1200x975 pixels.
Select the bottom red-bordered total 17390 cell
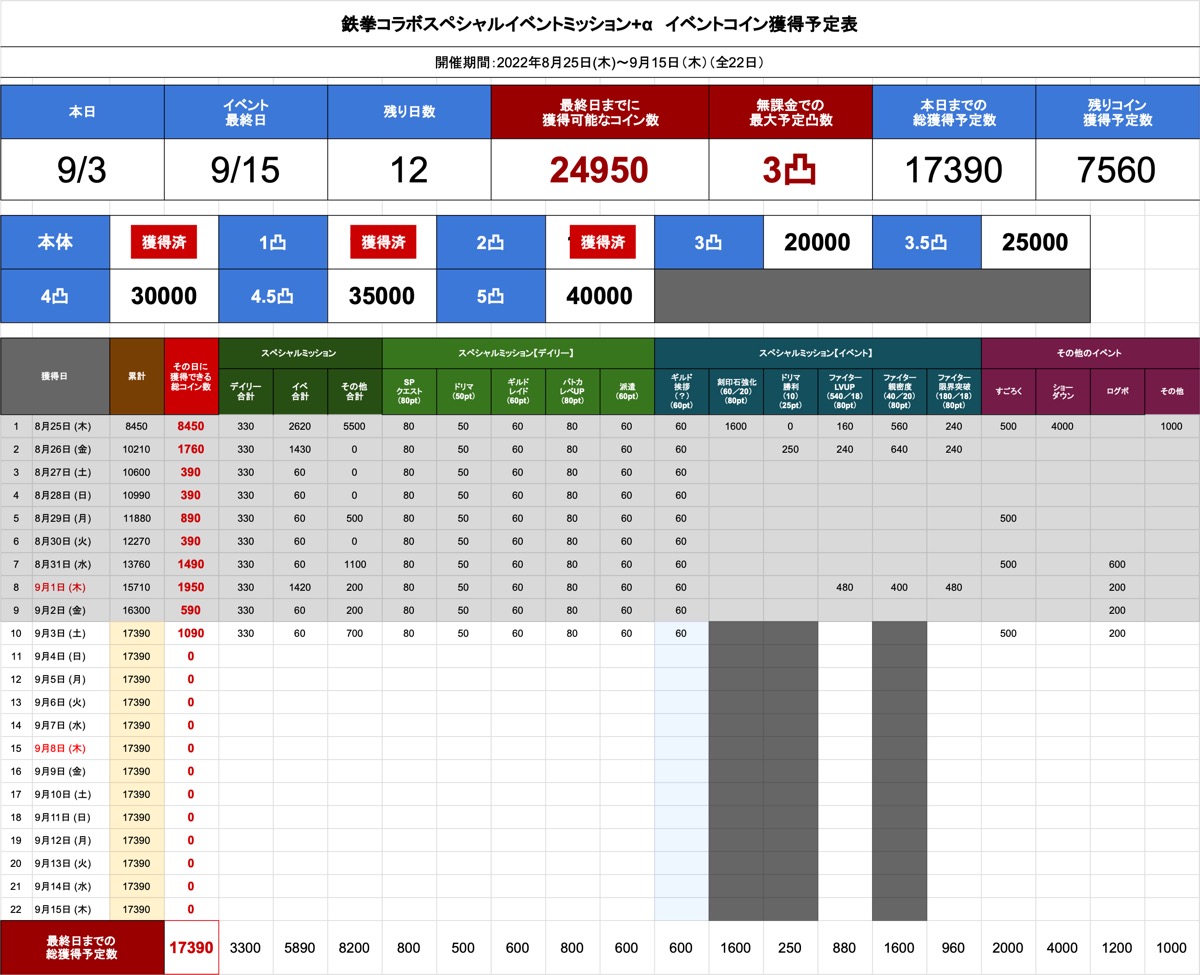coord(191,947)
